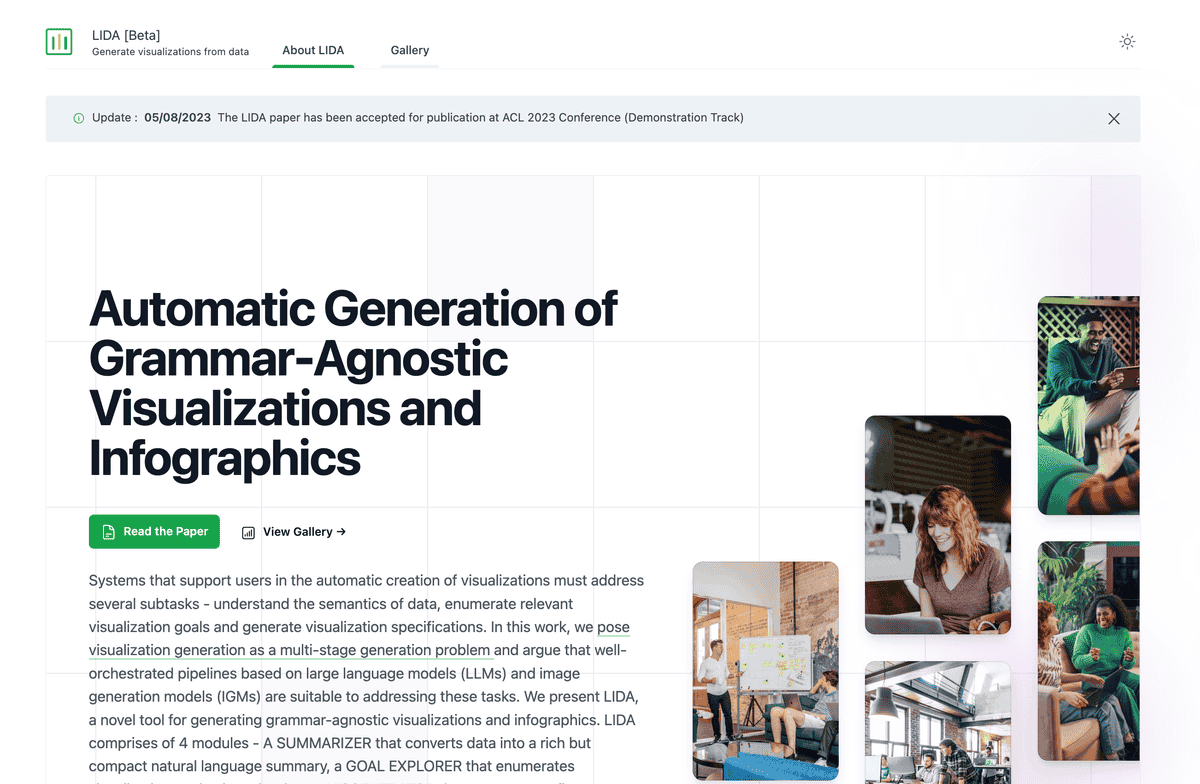Dismiss the update banner with the X

click(x=1113, y=119)
